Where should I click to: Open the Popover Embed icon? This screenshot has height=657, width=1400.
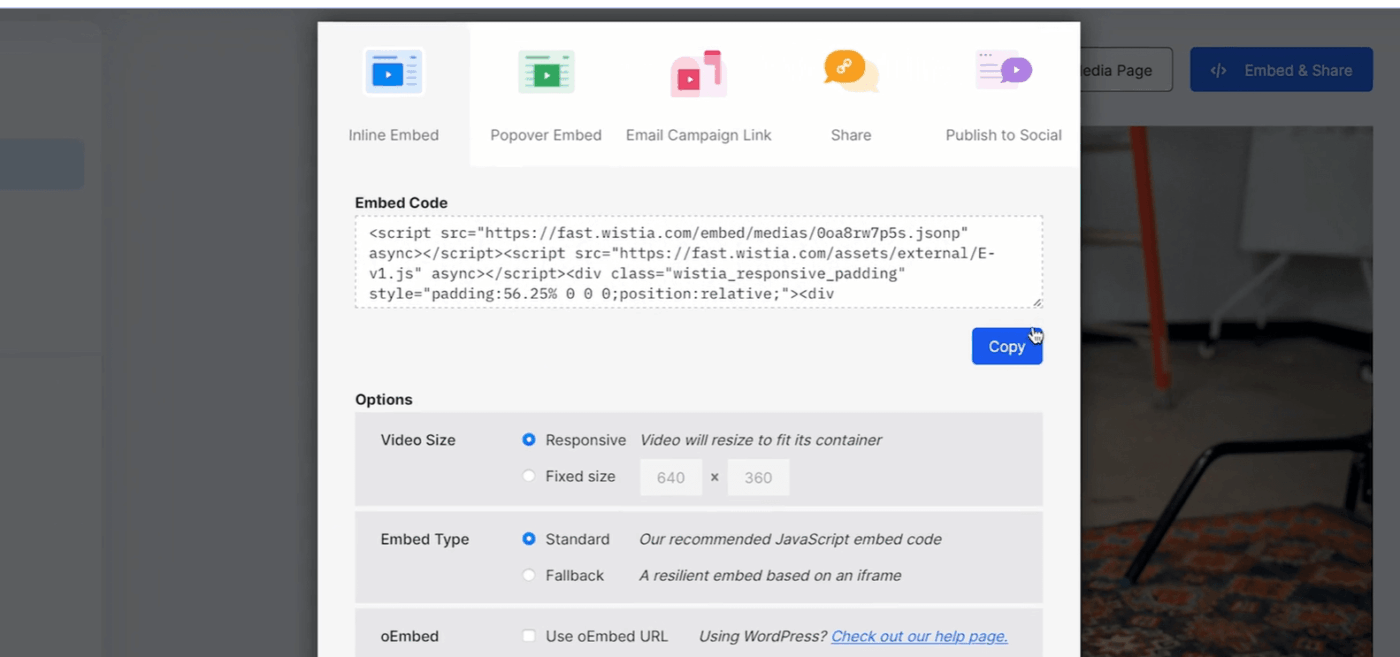[546, 72]
